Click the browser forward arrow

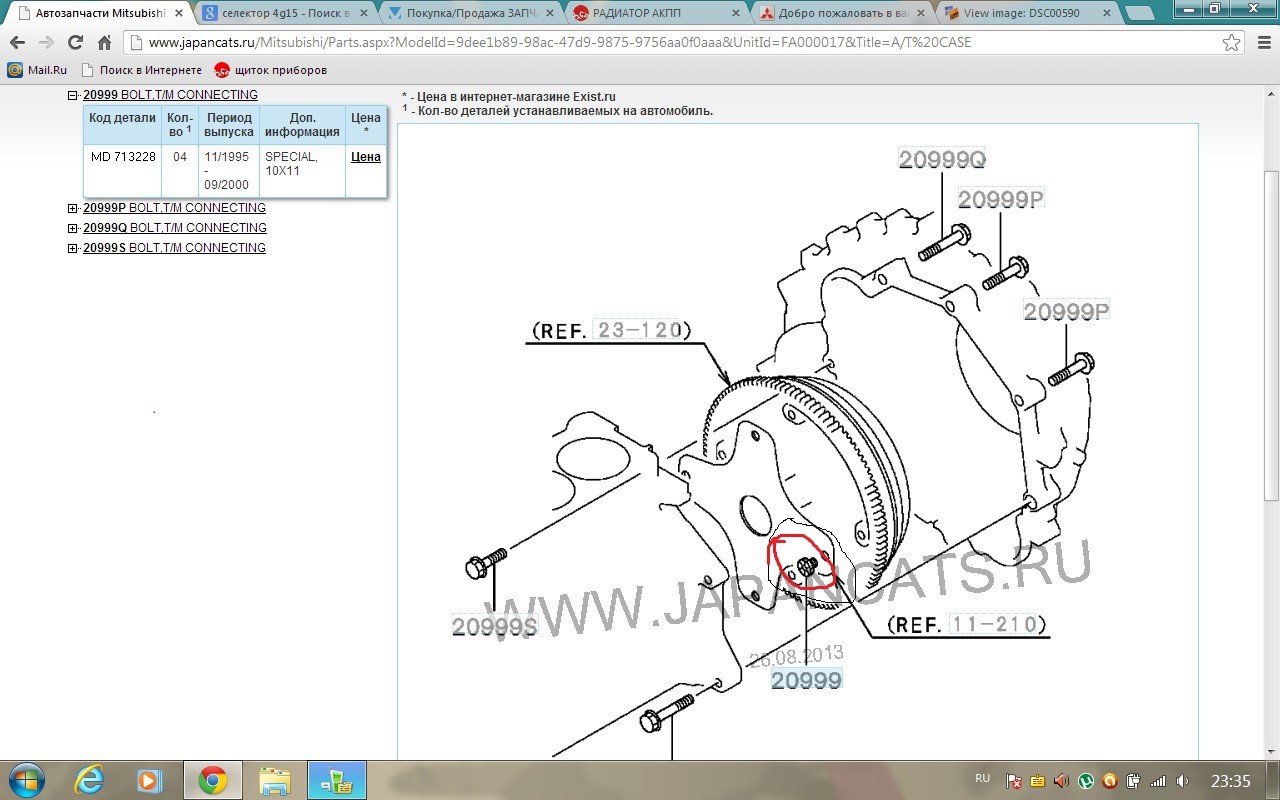click(46, 43)
